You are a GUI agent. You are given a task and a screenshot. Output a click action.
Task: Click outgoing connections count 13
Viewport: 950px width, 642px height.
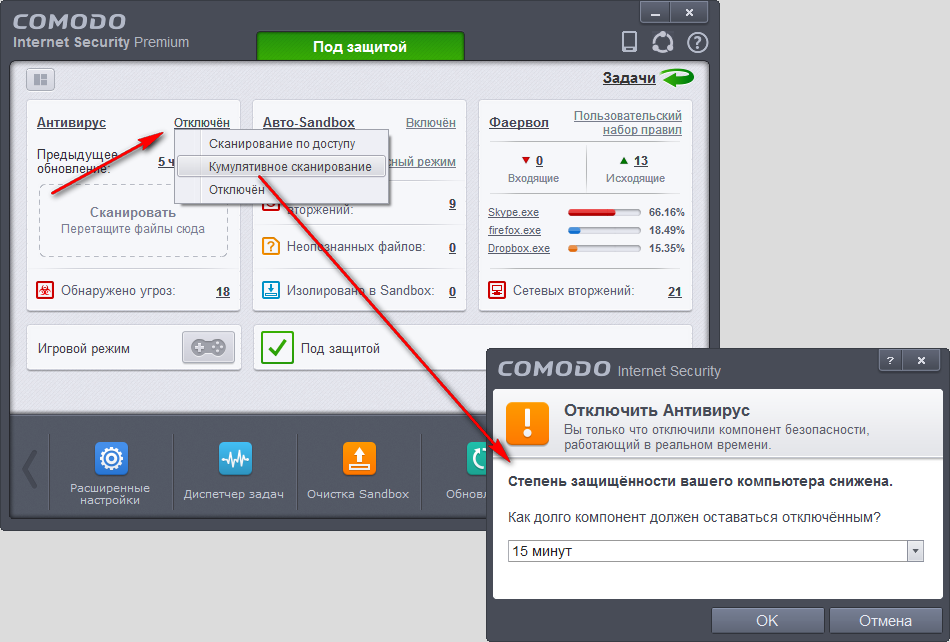click(641, 161)
